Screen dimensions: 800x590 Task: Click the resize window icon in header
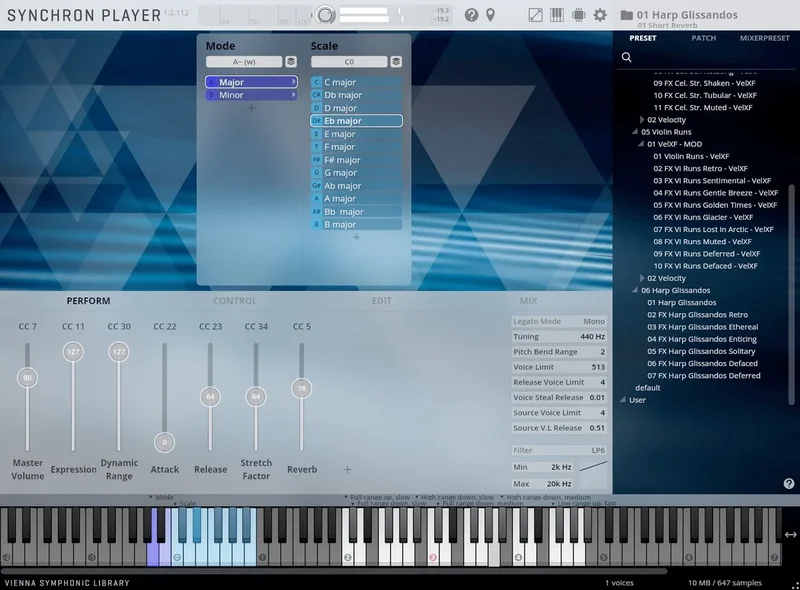(x=535, y=15)
